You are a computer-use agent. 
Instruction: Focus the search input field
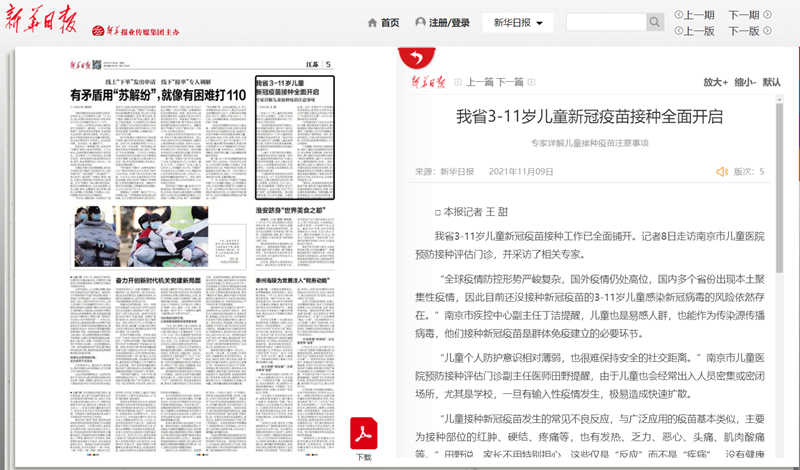click(606, 22)
